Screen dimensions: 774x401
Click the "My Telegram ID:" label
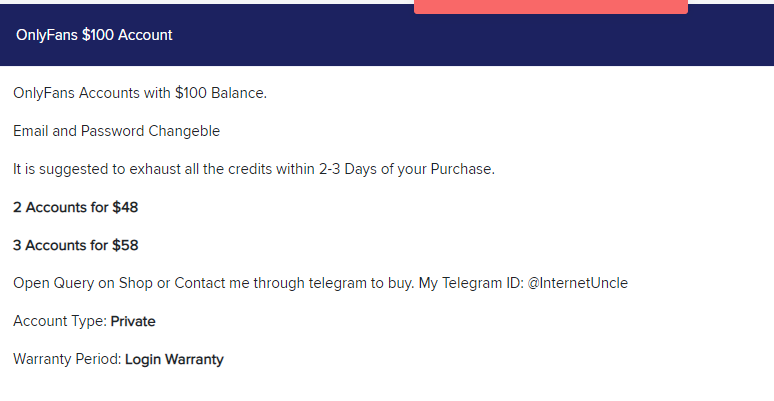tap(470, 283)
